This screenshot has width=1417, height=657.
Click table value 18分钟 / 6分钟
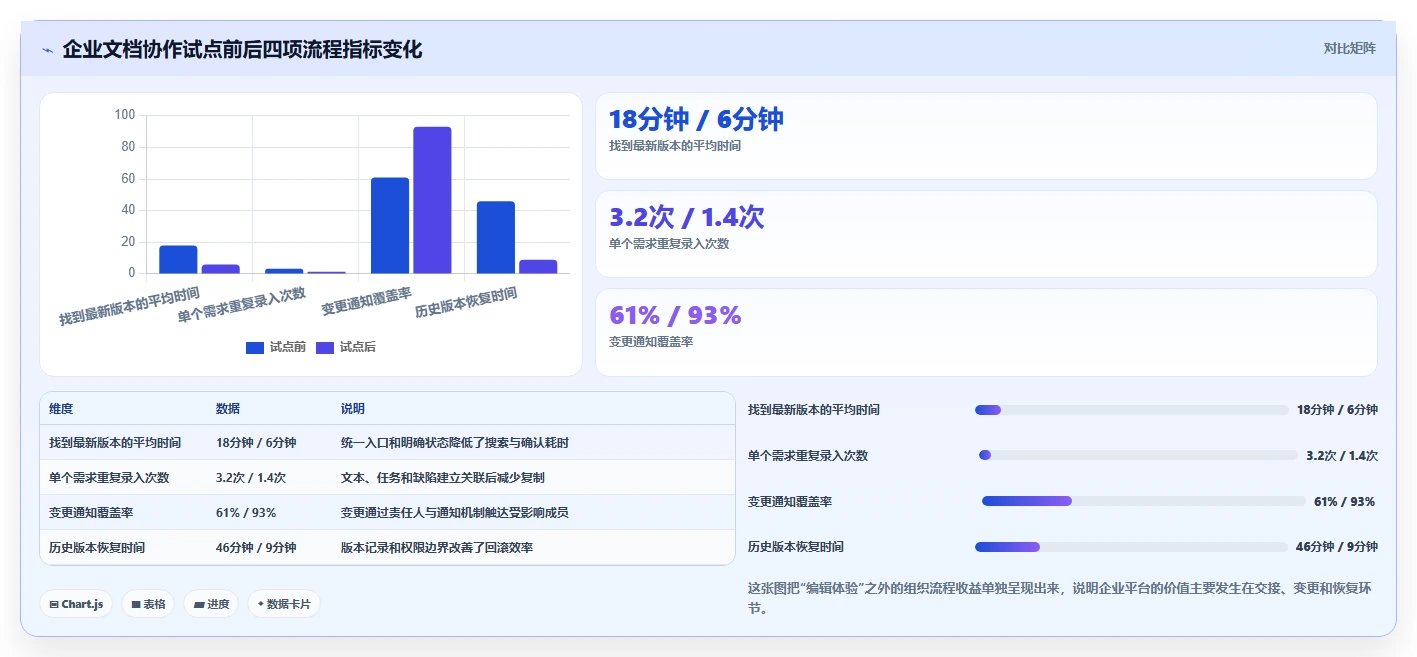[x=256, y=442]
